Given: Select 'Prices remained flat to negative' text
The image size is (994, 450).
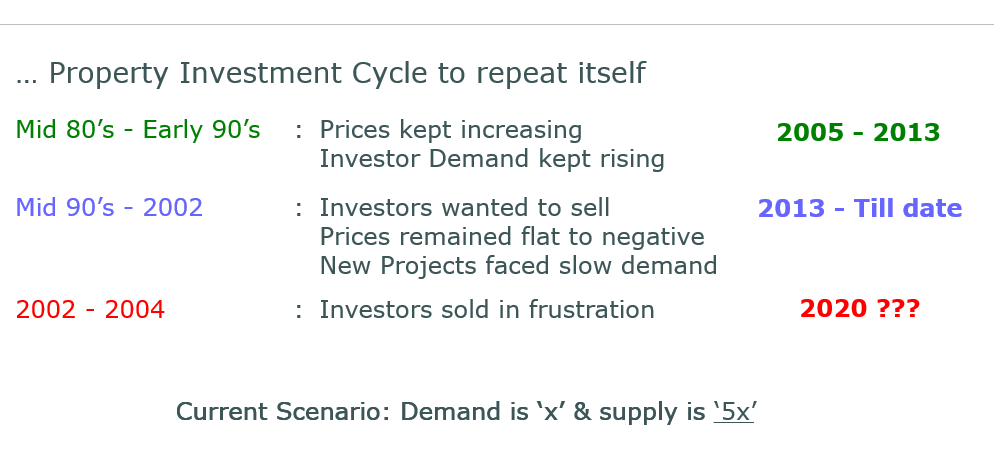Looking at the screenshot, I should tap(512, 237).
